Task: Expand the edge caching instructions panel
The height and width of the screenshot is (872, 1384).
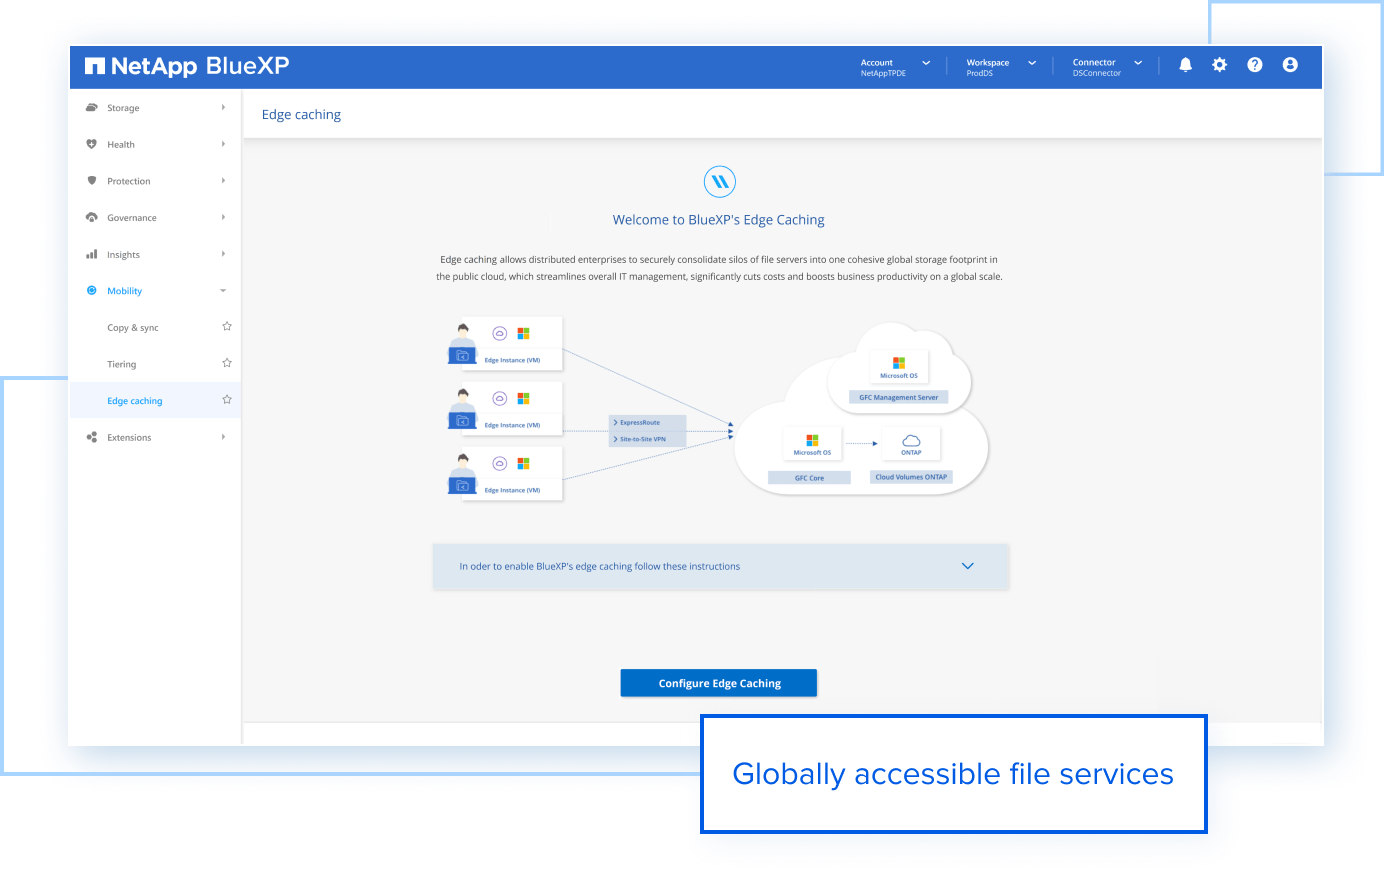Action: tap(968, 565)
